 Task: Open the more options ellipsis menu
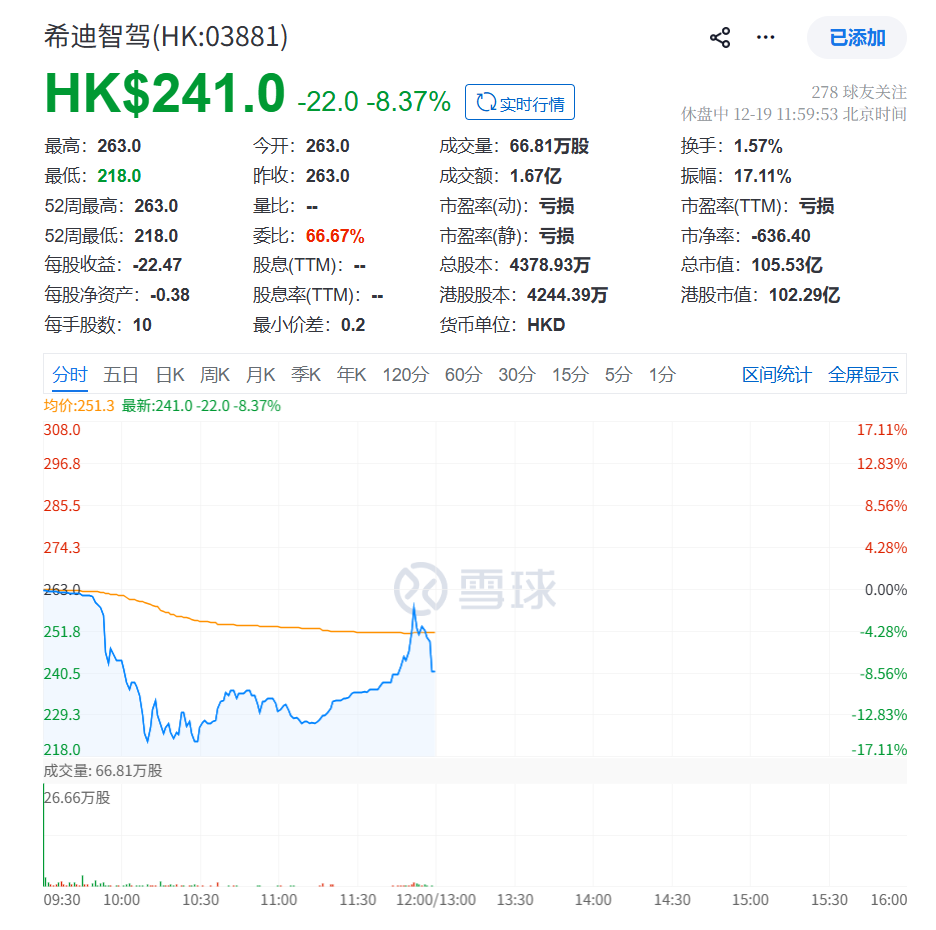(x=765, y=37)
